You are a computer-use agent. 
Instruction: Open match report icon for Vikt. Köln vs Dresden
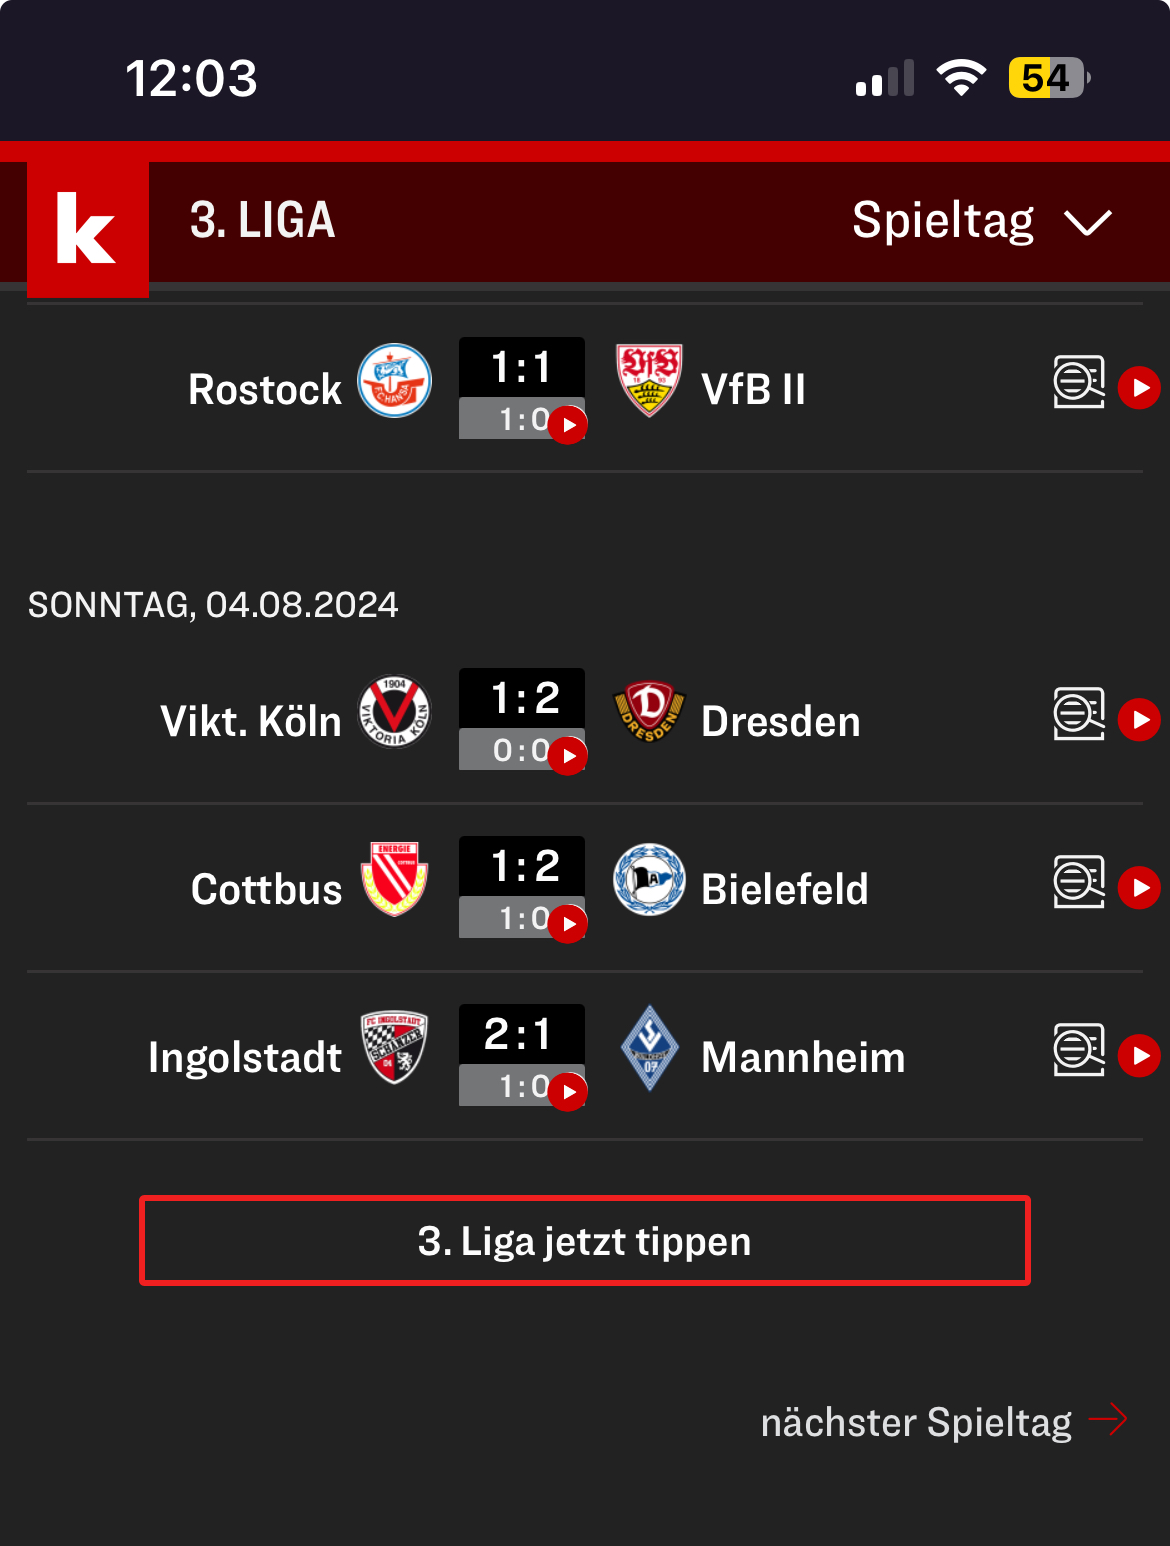click(1079, 714)
